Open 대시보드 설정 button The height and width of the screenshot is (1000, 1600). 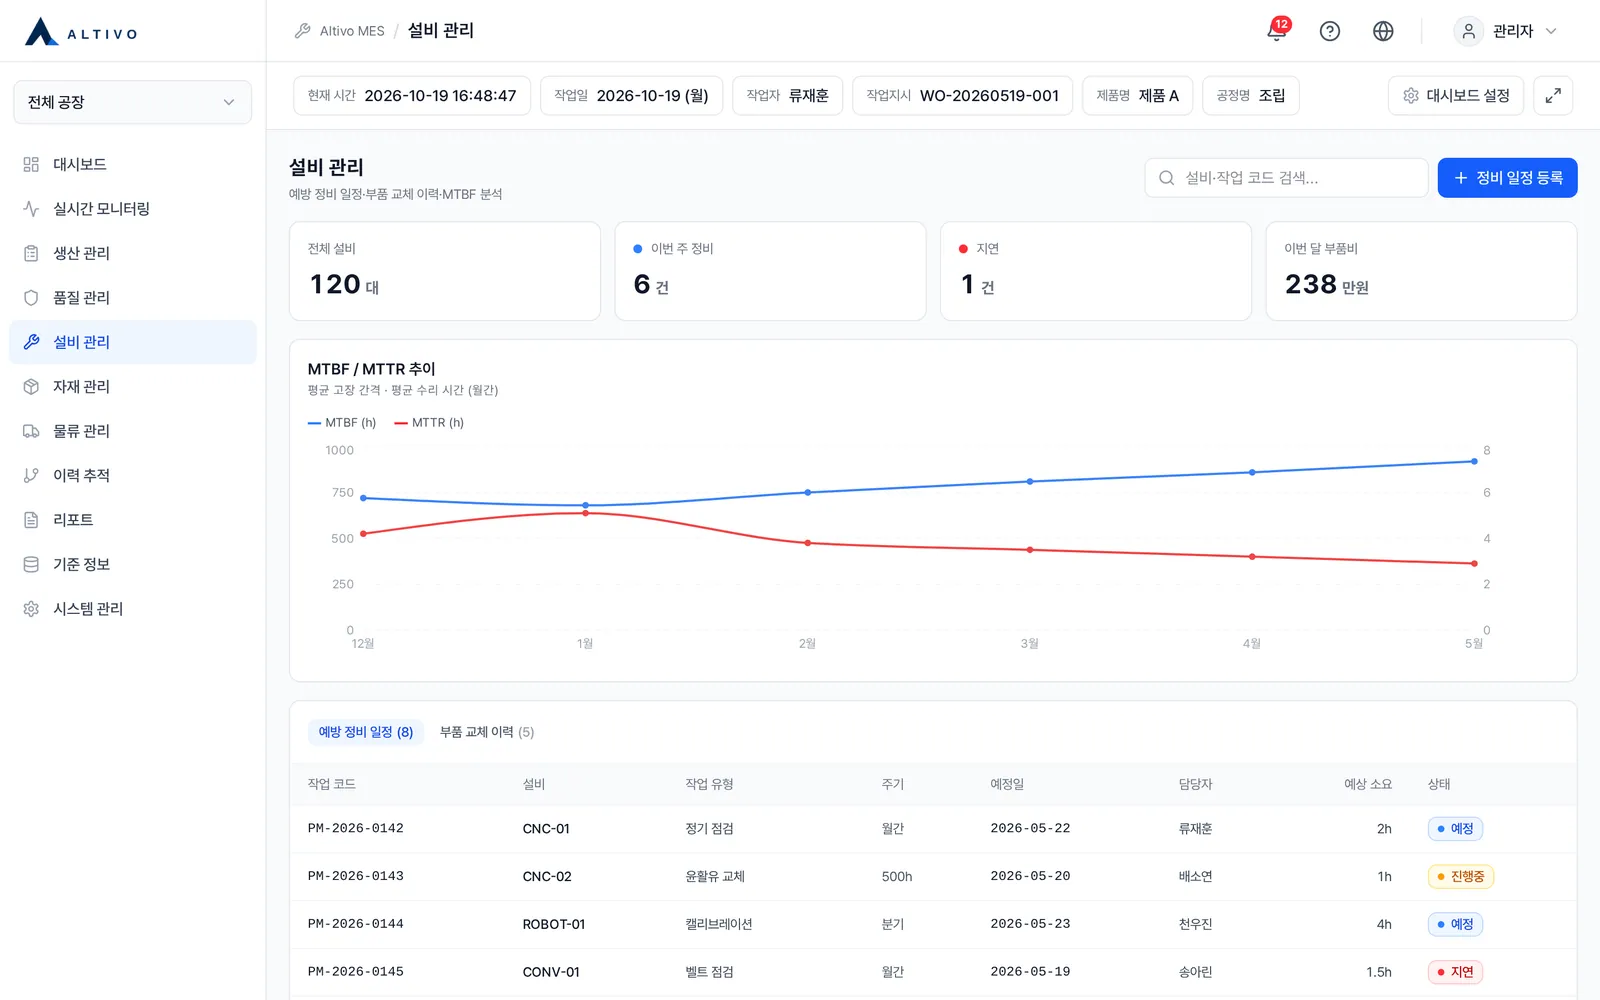1456,96
